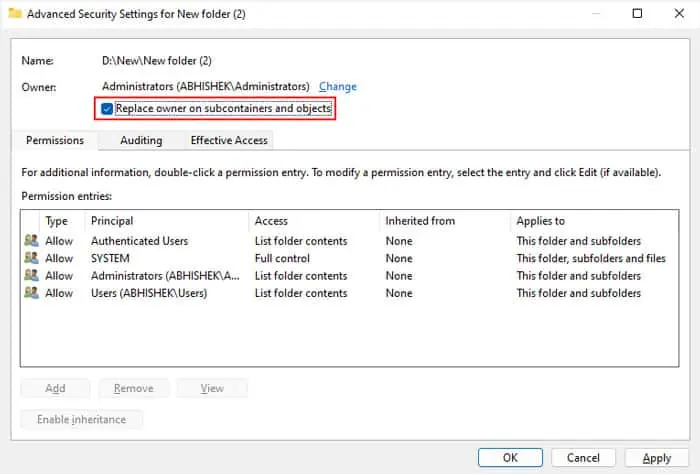
Task: Click the Enable inheritance button
Action: tap(82, 420)
